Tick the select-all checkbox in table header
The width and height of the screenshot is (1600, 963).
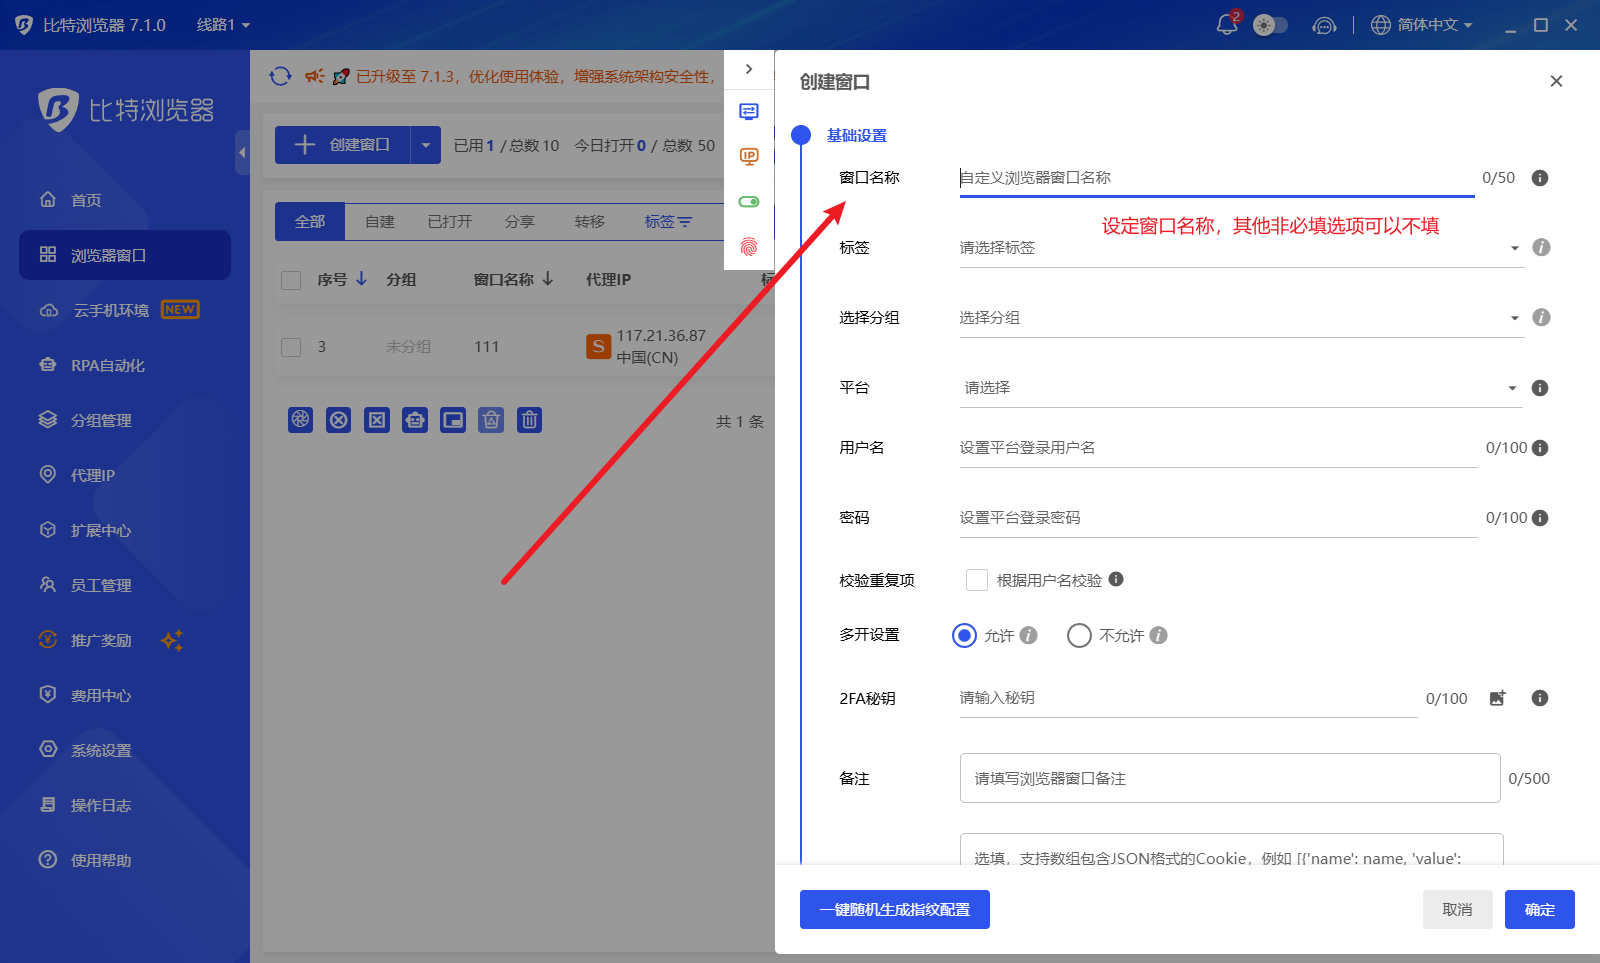[x=291, y=280]
